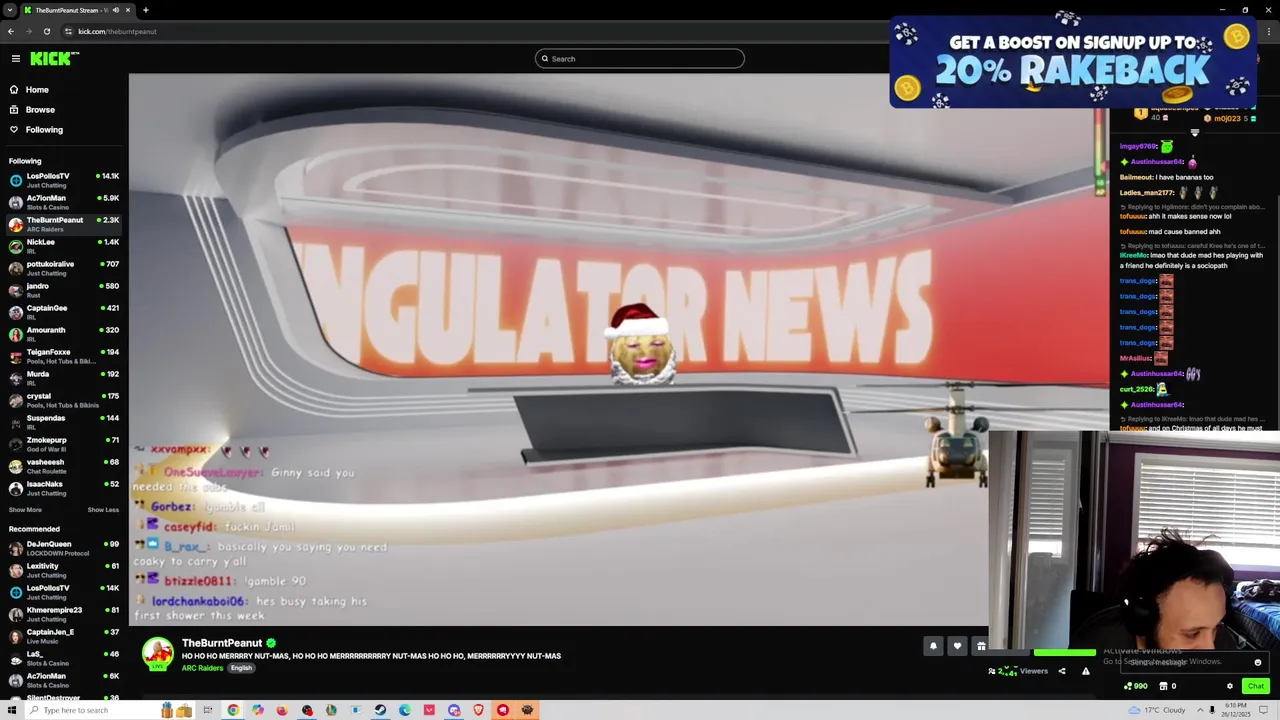Open a new browser tab

[x=145, y=10]
